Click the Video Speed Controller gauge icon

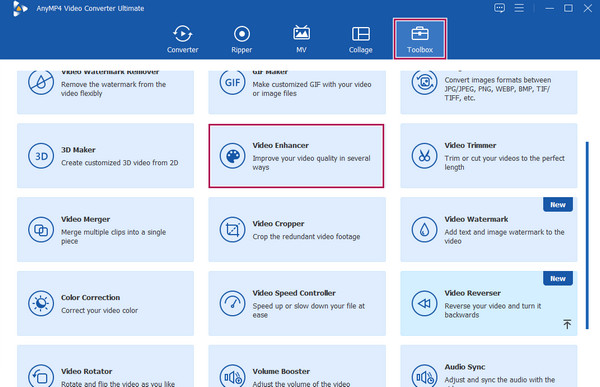tap(232, 304)
